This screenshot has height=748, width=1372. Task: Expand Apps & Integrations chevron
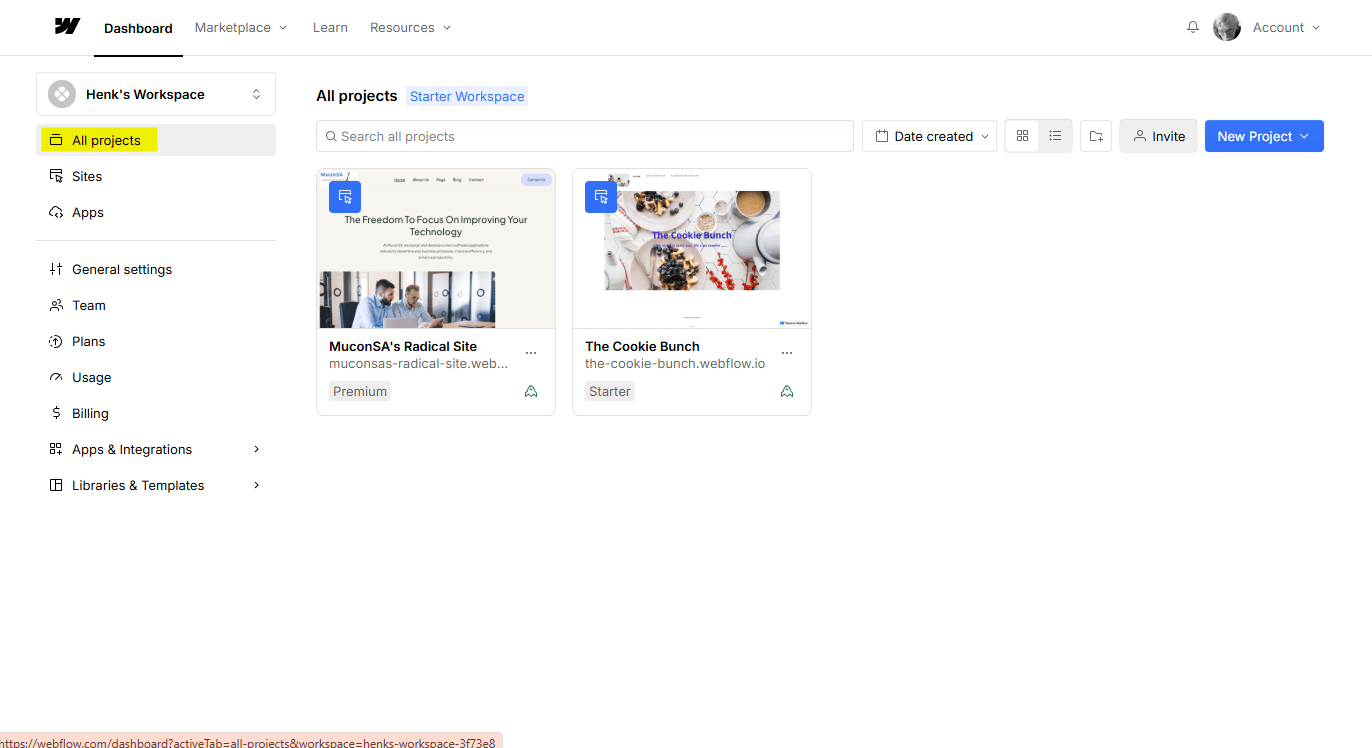tap(256, 449)
